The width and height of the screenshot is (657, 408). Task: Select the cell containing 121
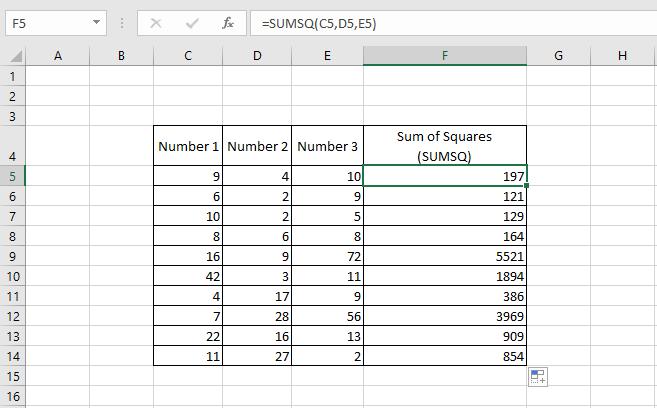pyautogui.click(x=445, y=196)
